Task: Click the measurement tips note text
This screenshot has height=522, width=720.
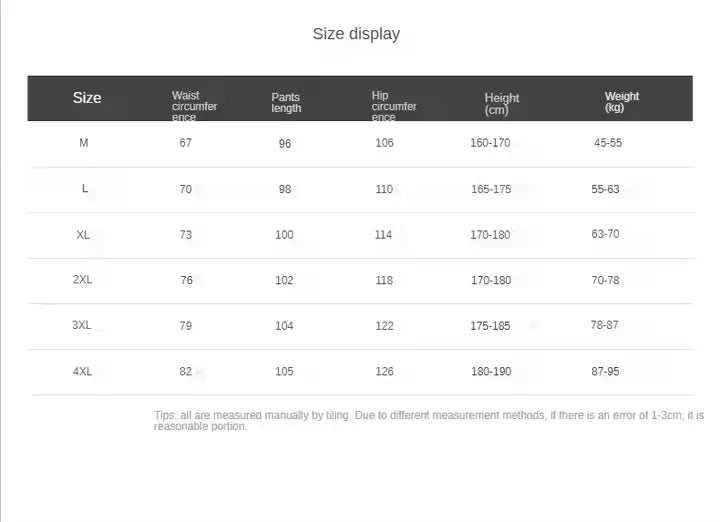Action: [x=428, y=420]
